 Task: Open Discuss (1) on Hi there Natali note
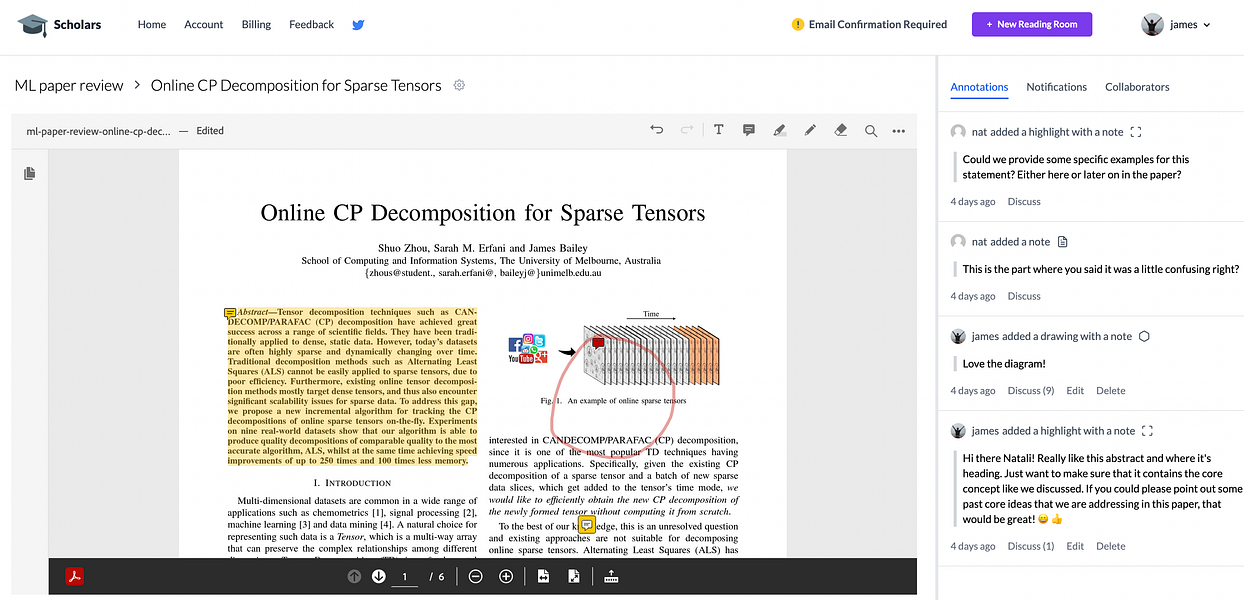1031,546
